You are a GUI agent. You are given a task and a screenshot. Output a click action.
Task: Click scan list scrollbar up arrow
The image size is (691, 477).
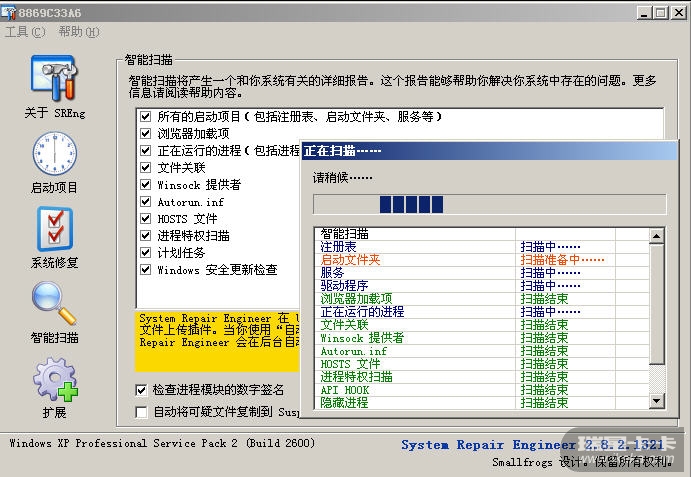tap(657, 236)
